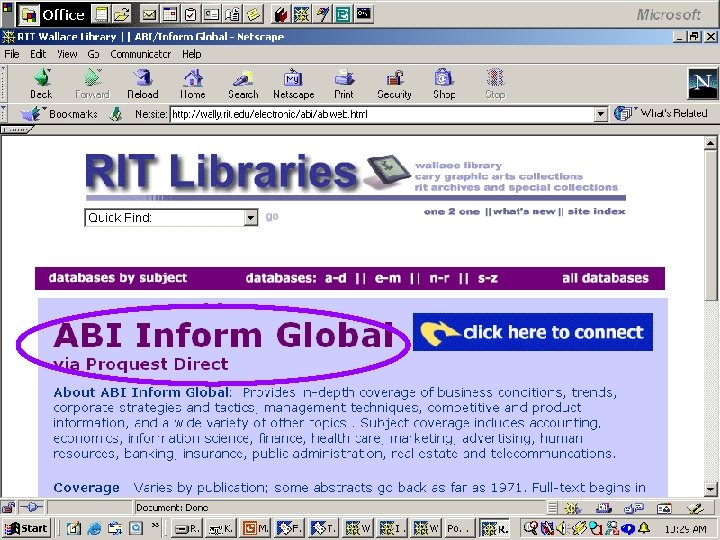Reload the current page

[143, 84]
